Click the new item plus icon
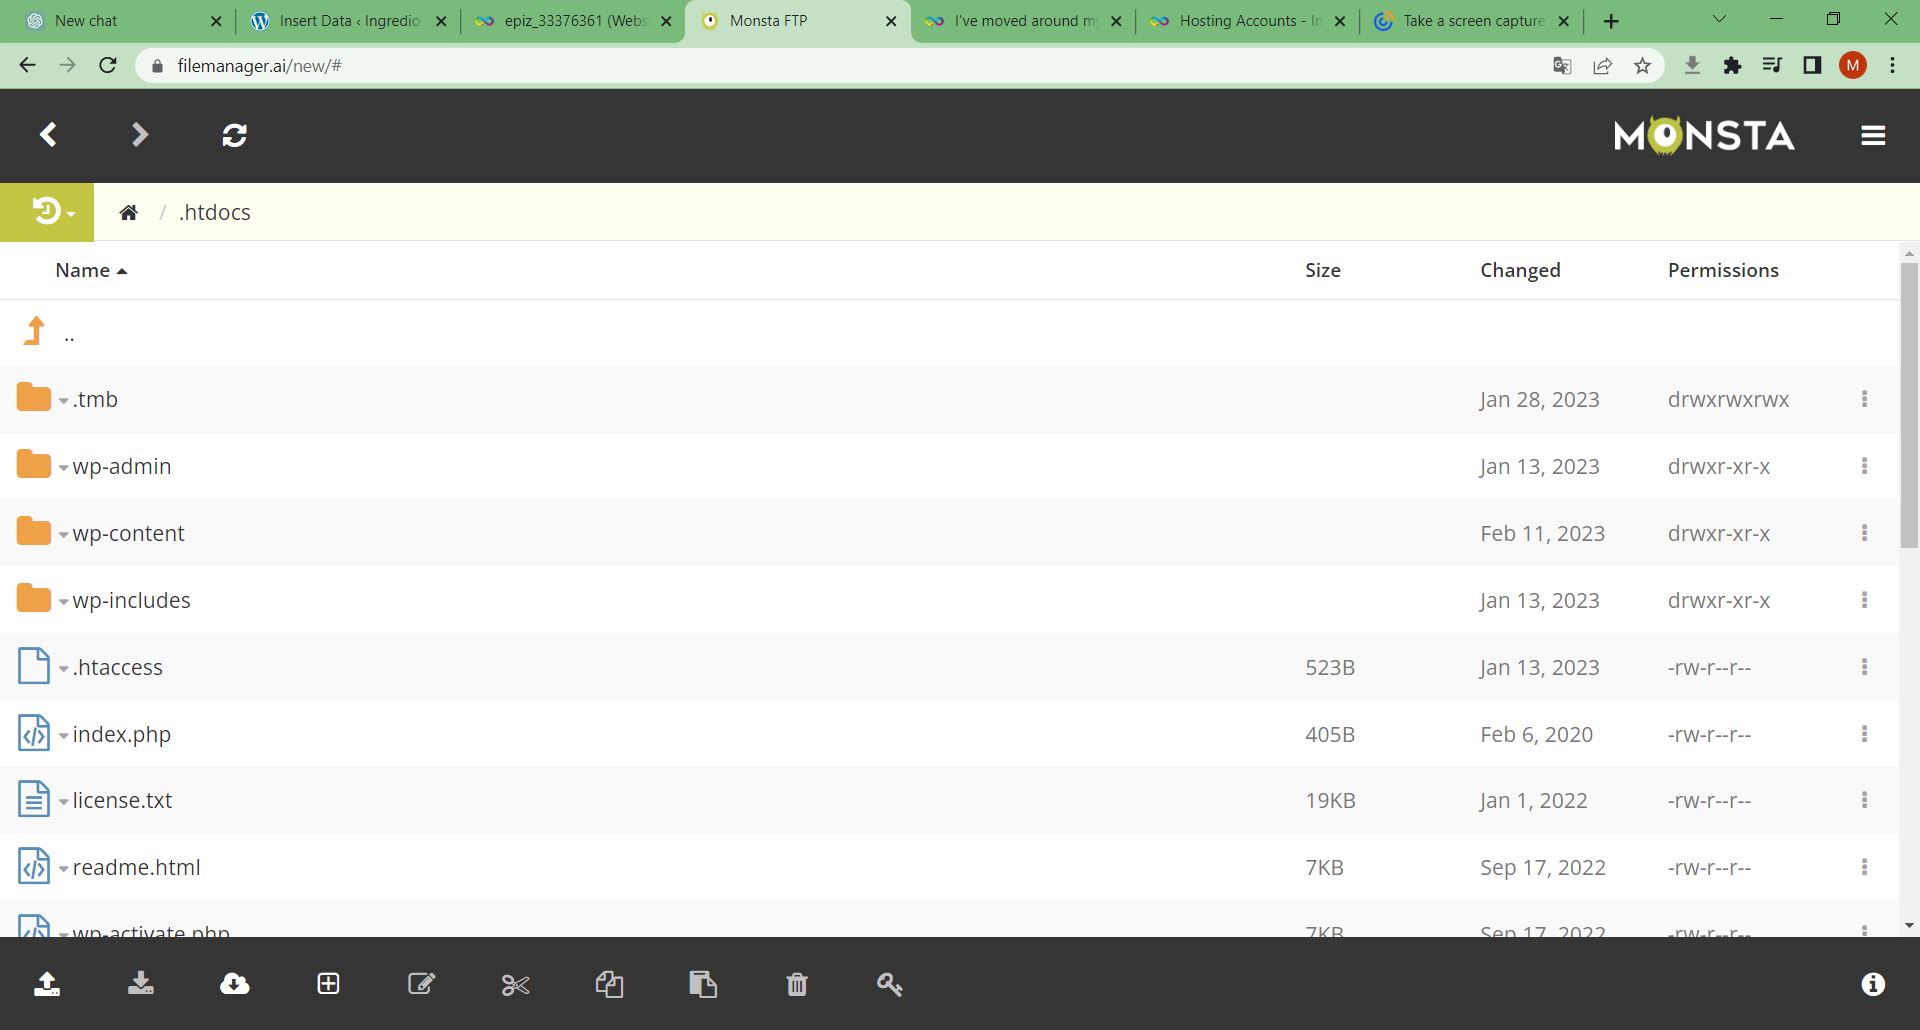 tap(328, 984)
